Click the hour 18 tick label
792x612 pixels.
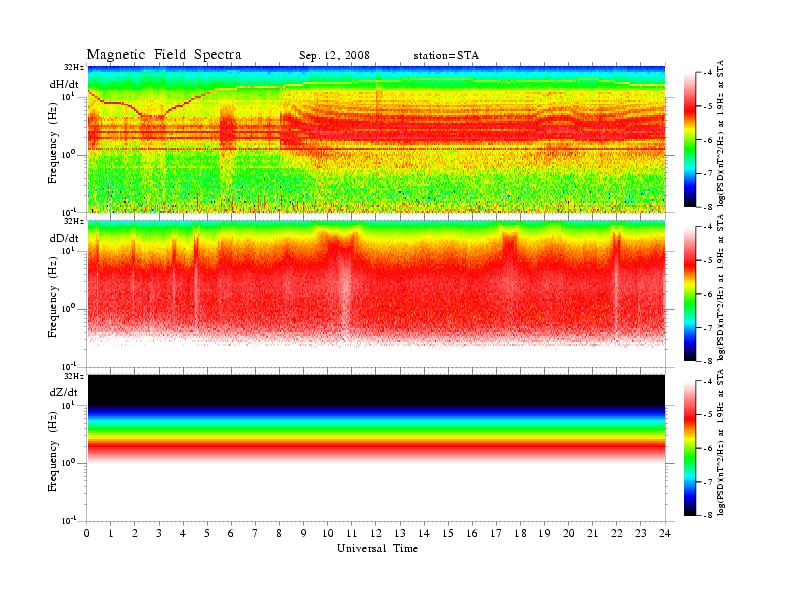[520, 533]
